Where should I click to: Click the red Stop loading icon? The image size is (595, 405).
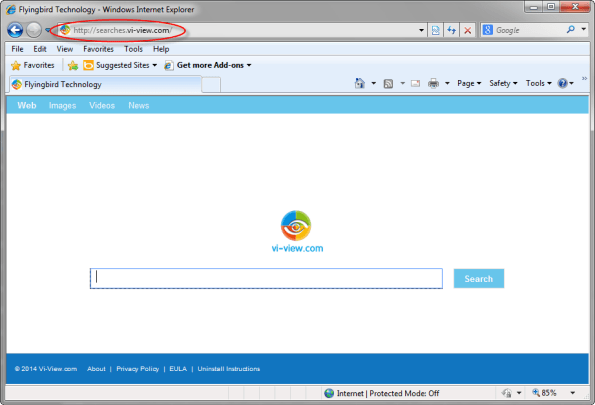pyautogui.click(x=468, y=30)
